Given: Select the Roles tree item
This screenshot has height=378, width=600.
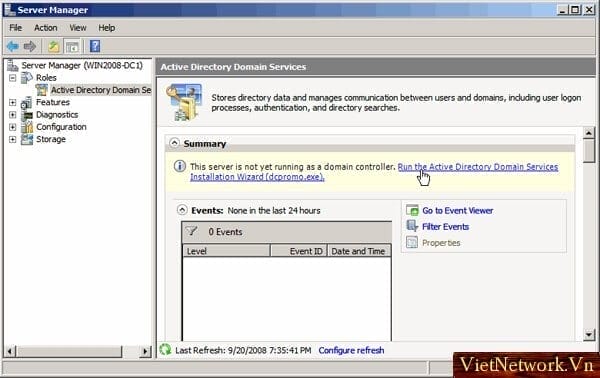Looking at the screenshot, I should (x=46, y=78).
